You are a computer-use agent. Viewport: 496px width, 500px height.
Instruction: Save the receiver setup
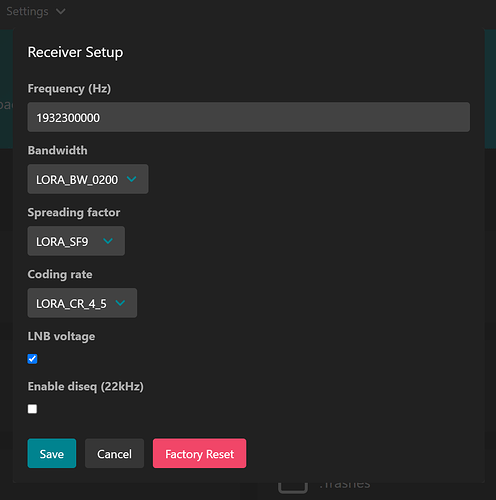[x=52, y=453]
